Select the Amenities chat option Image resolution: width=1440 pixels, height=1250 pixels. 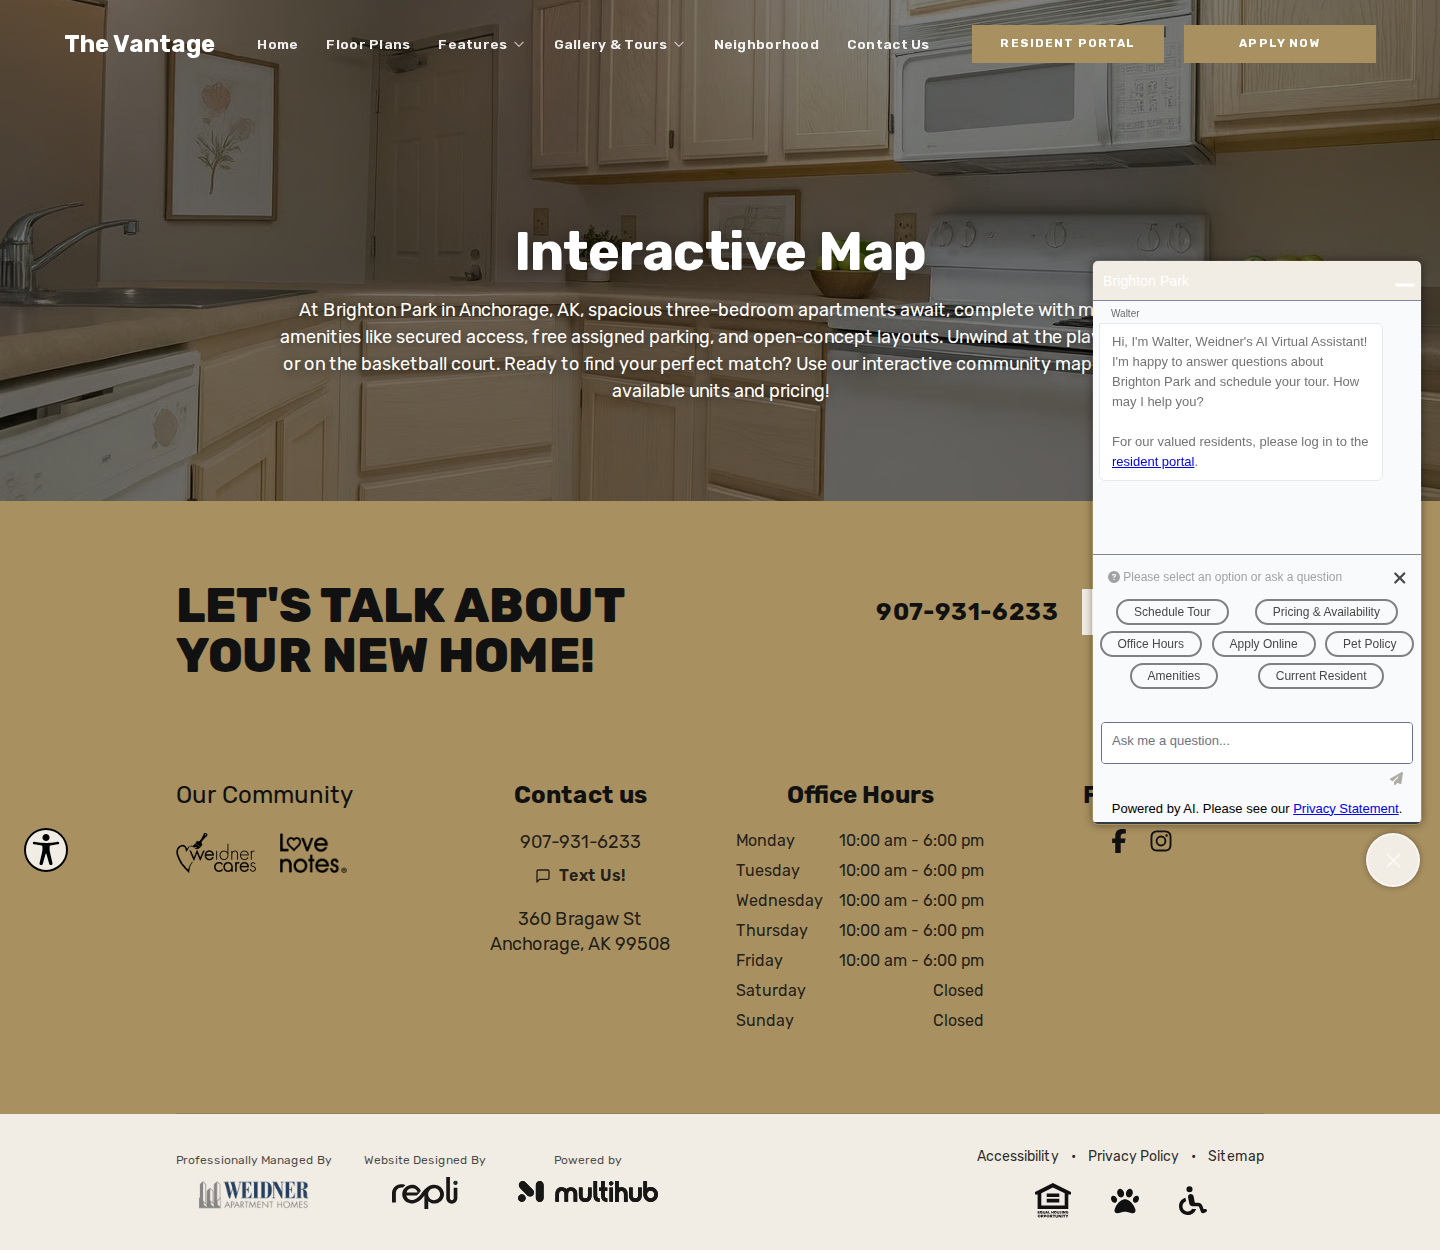1174,676
